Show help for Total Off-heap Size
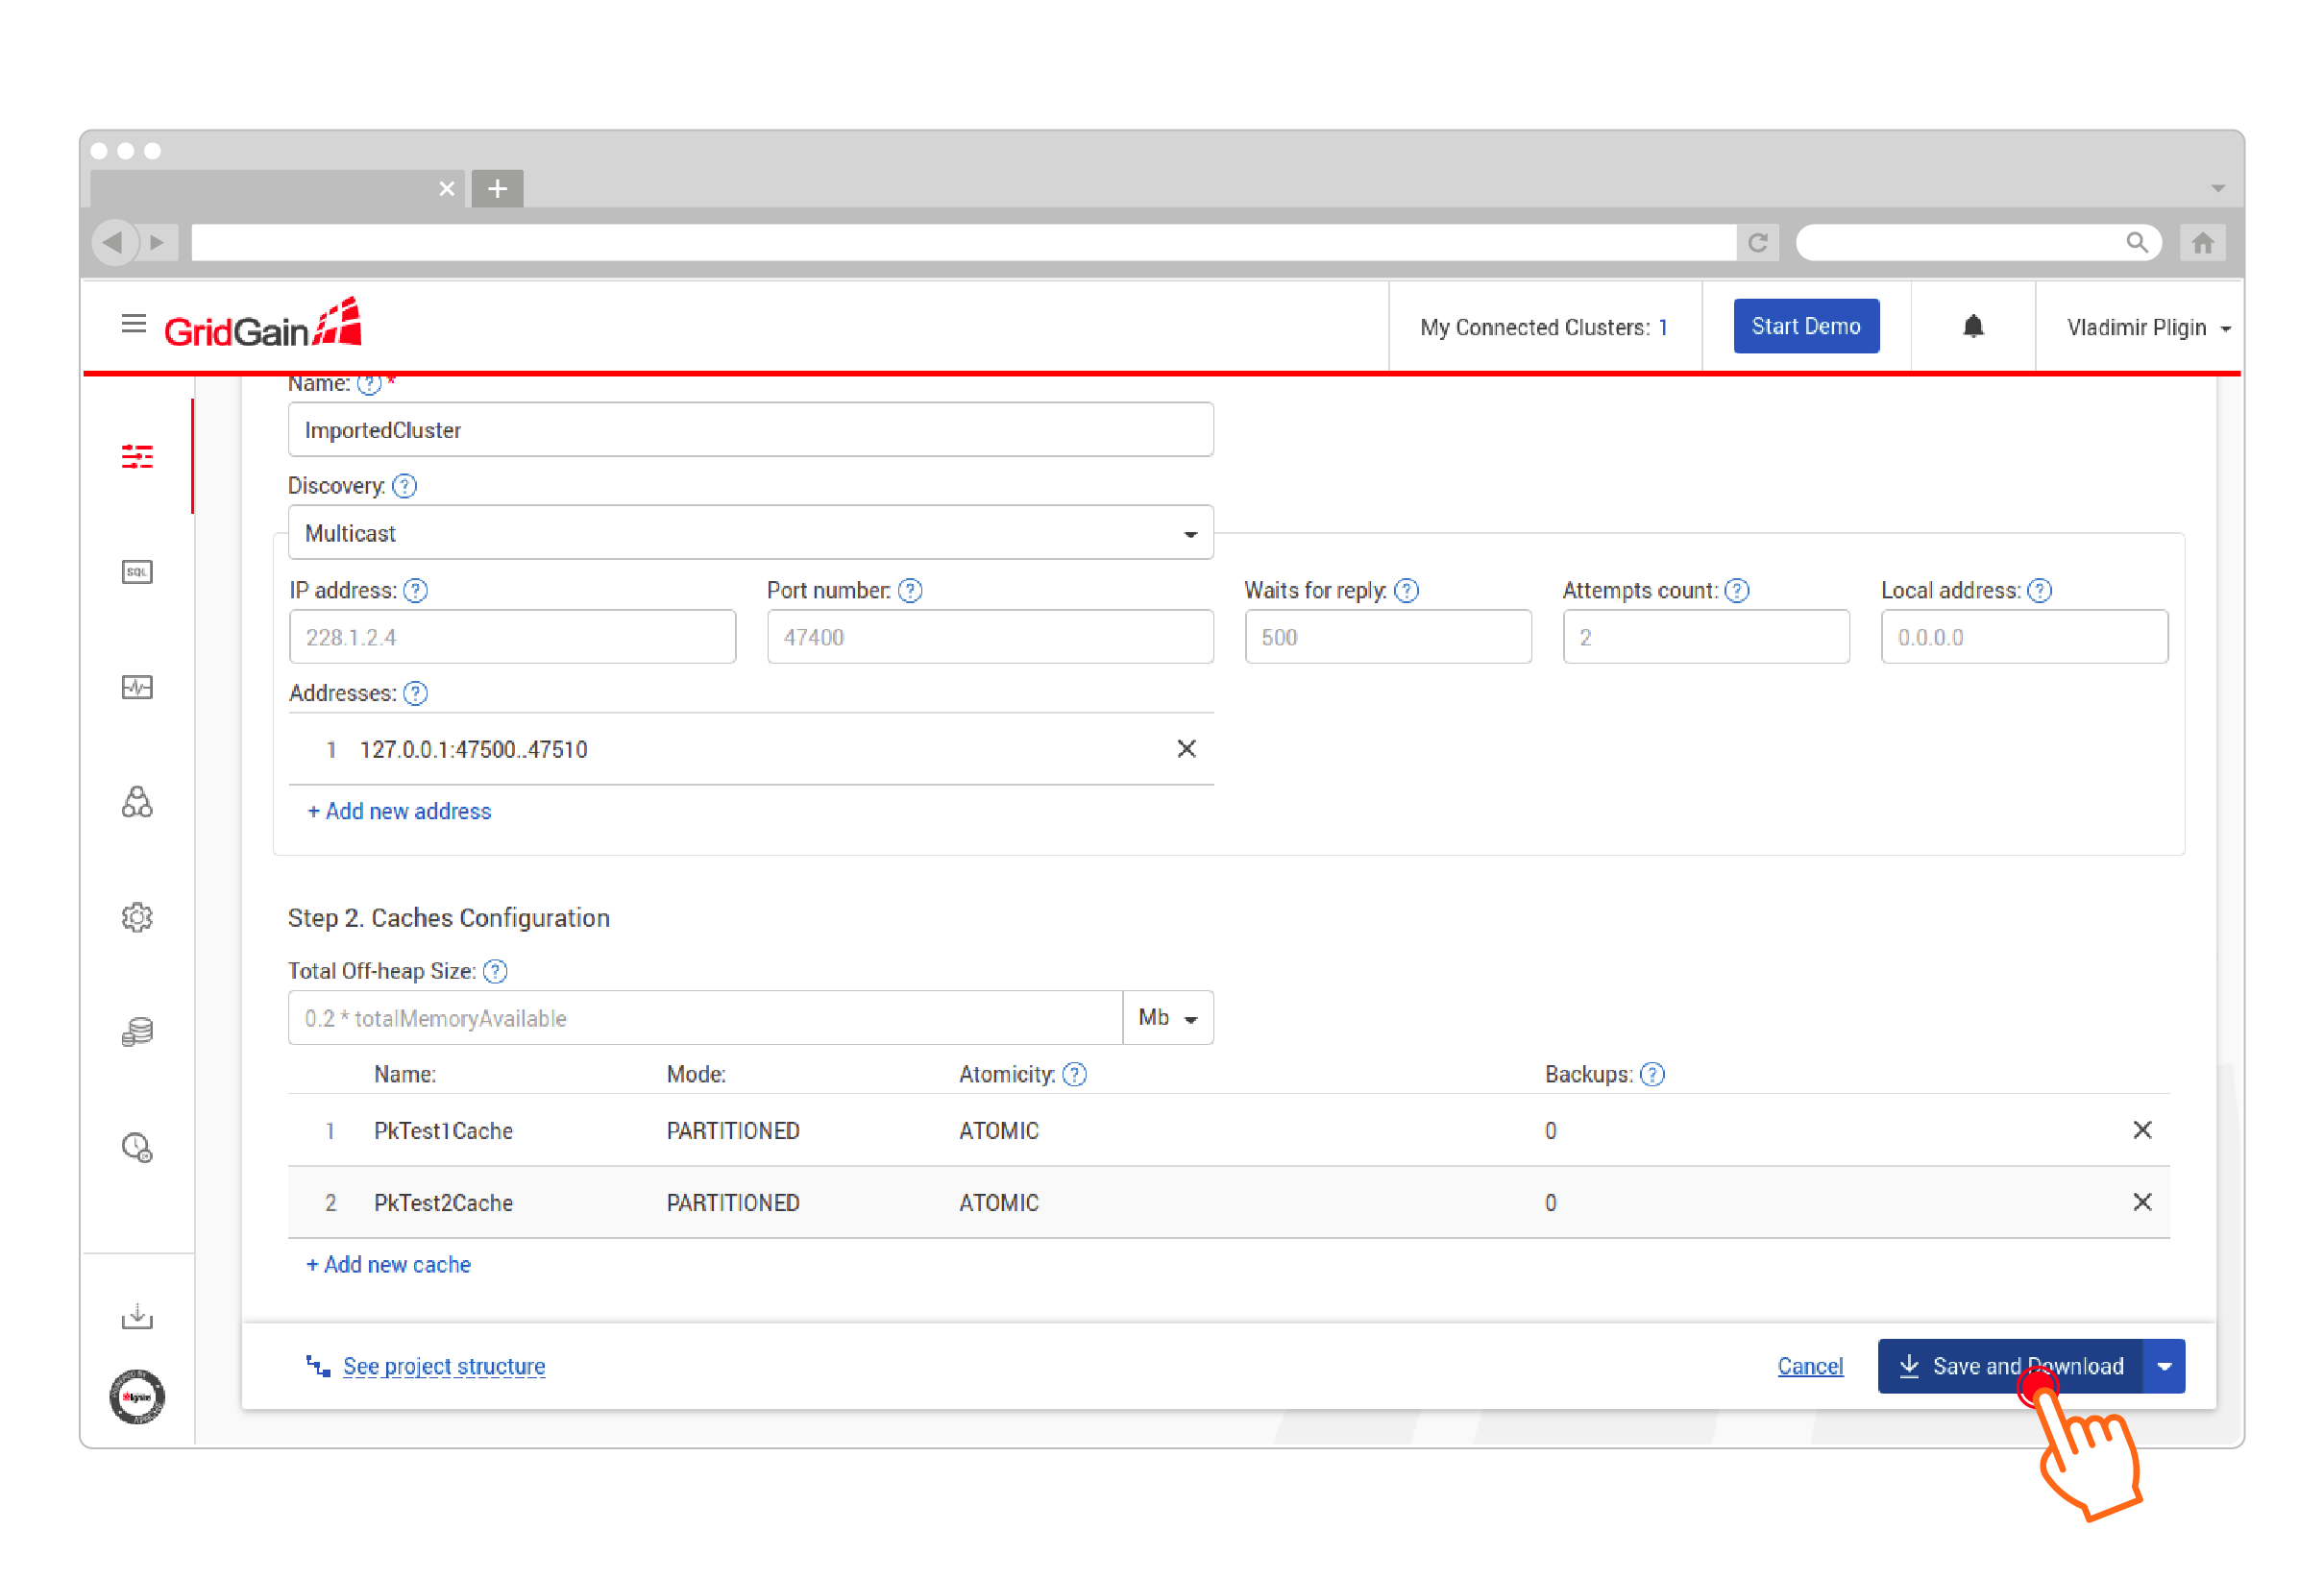The height and width of the screenshot is (1578, 2324). (495, 971)
